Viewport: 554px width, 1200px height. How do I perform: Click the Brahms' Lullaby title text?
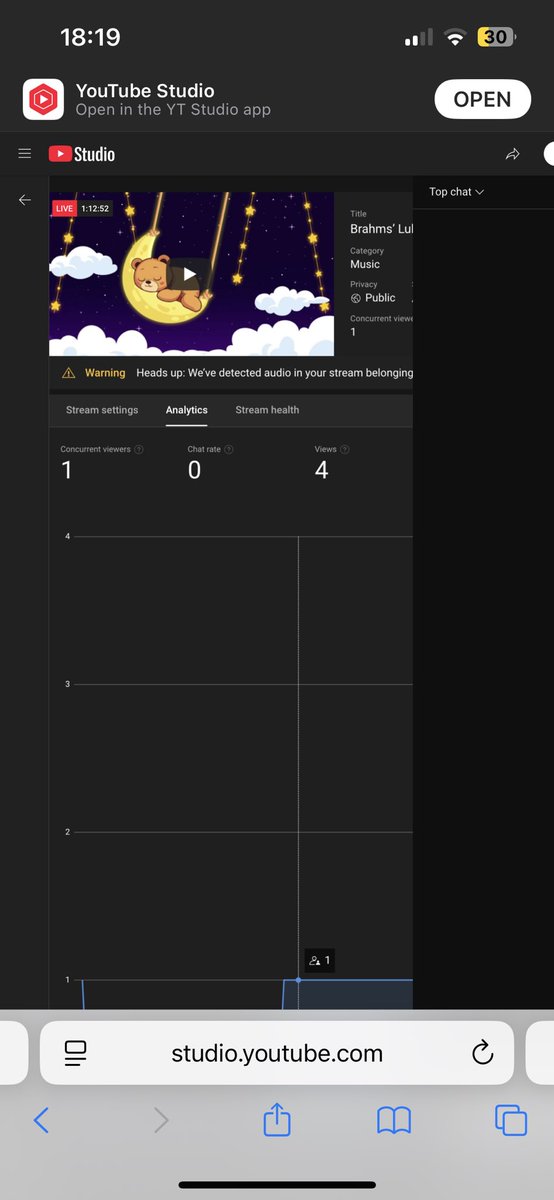pyautogui.click(x=381, y=229)
